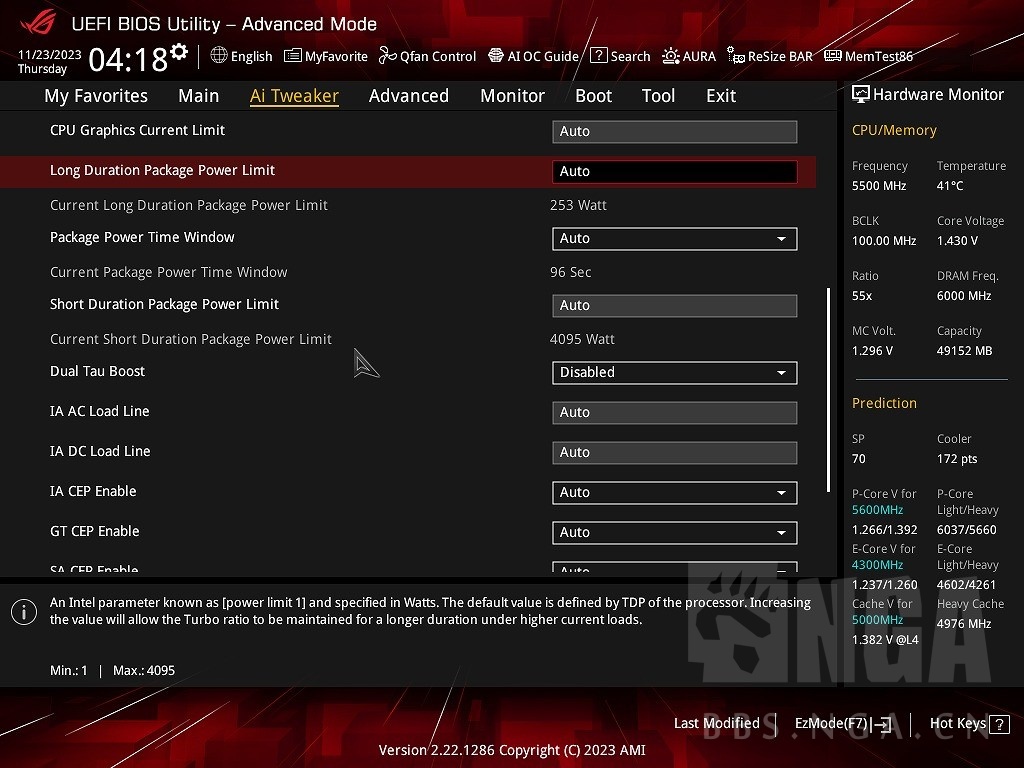
Task: Open the AURA lighting settings
Action: 689,56
